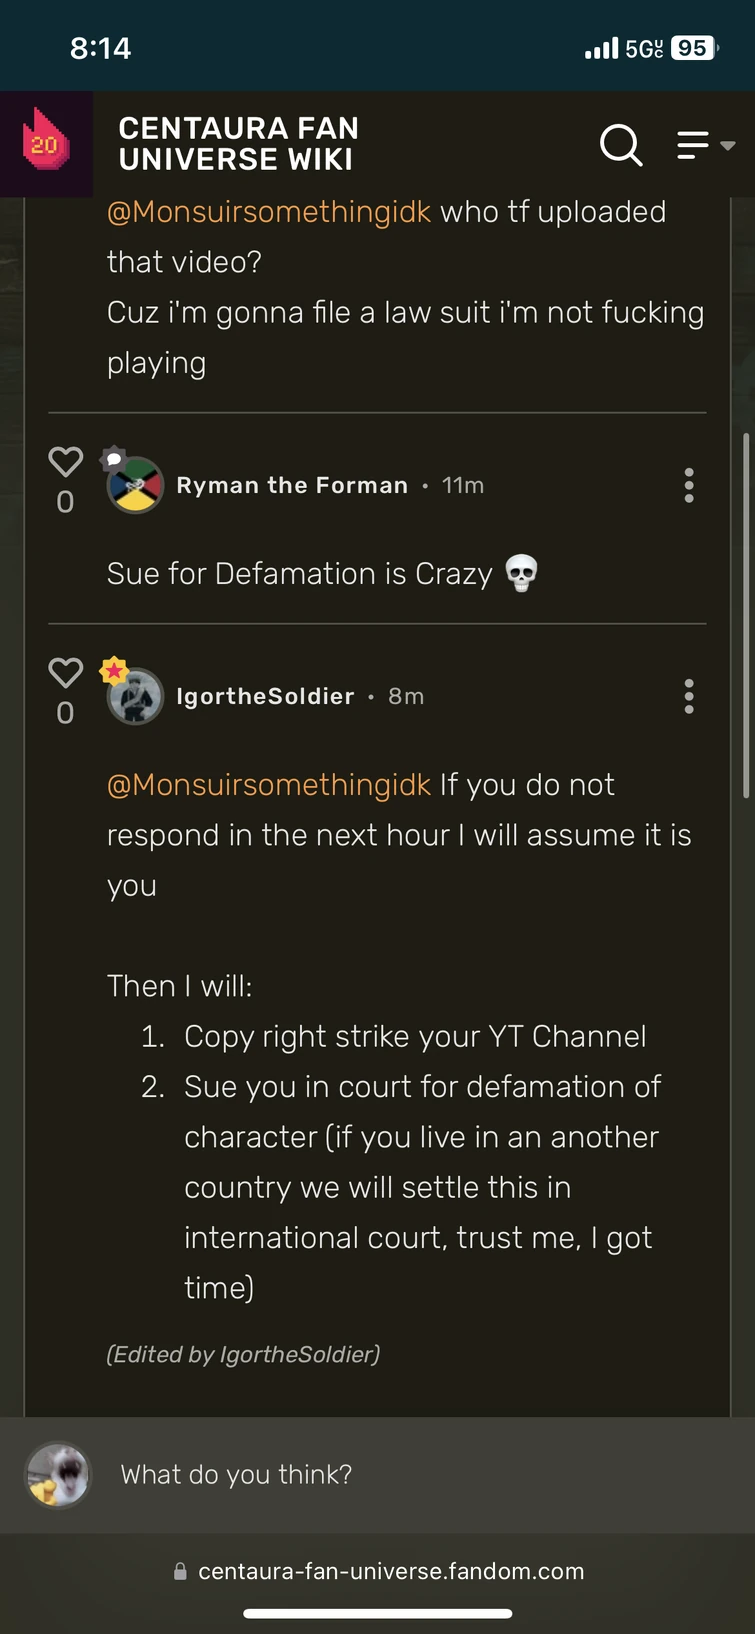This screenshot has width=755, height=1634.
Task: Click the Edited by IgortheSoldier notice
Action: 244,1354
